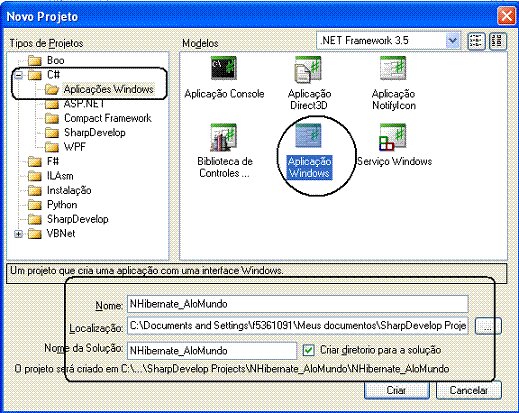Select the Compact Framework project type

(x=98, y=118)
